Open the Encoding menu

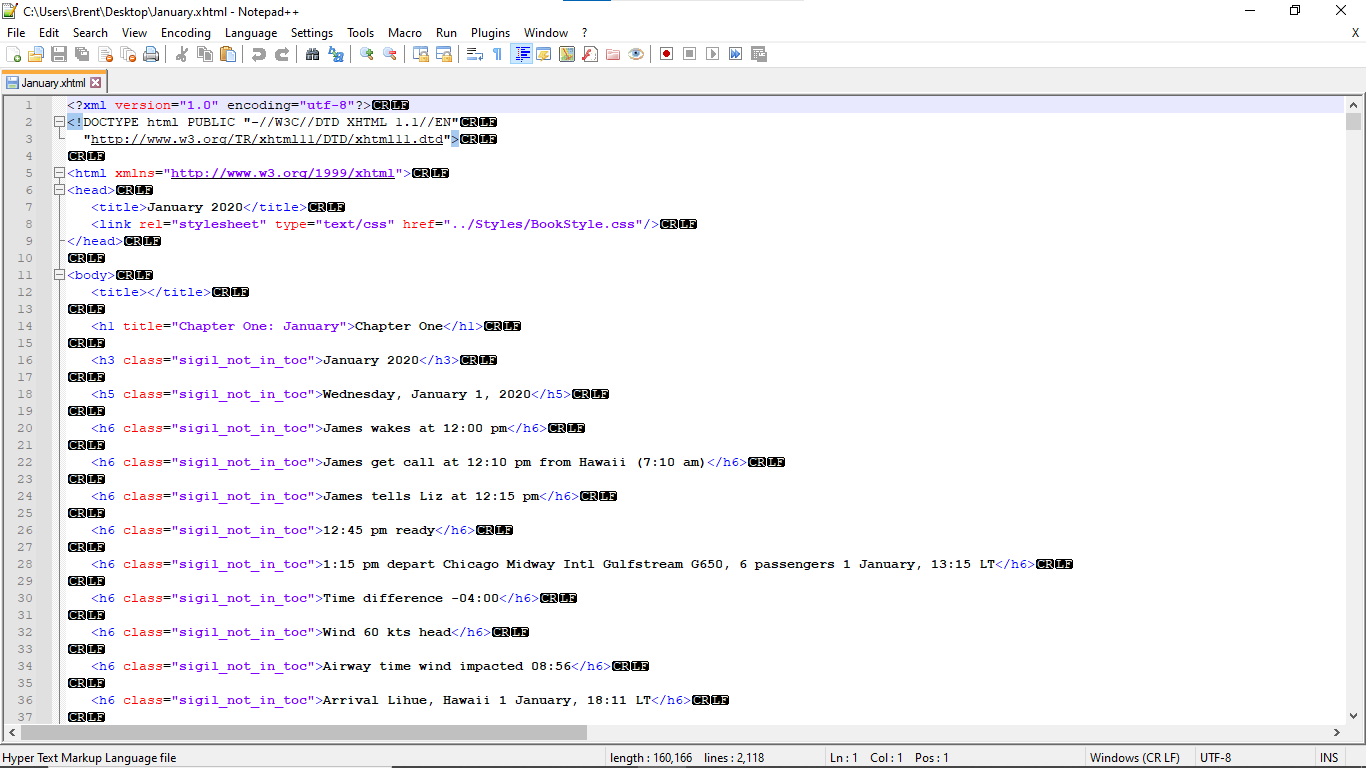click(186, 33)
